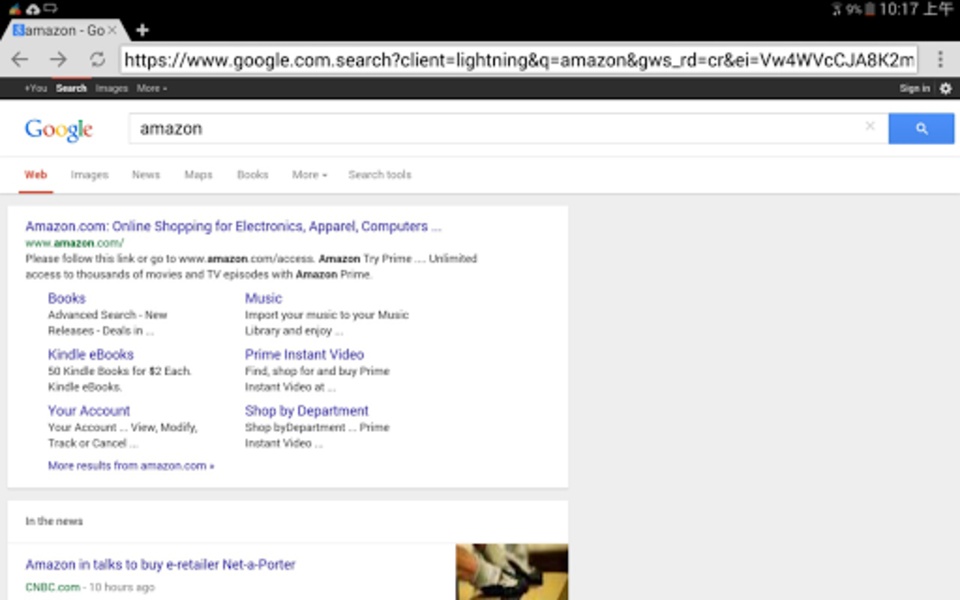Close the 'amazon - Go' browser tab
This screenshot has width=960, height=600.
112,30
